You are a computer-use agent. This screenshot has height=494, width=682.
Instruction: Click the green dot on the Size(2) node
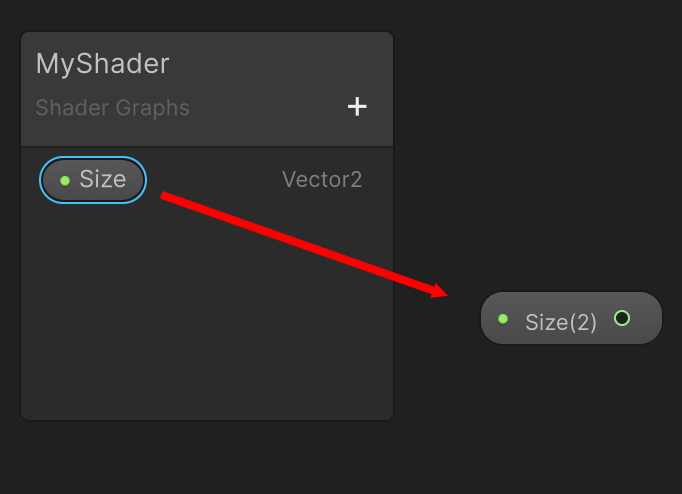[x=503, y=319]
